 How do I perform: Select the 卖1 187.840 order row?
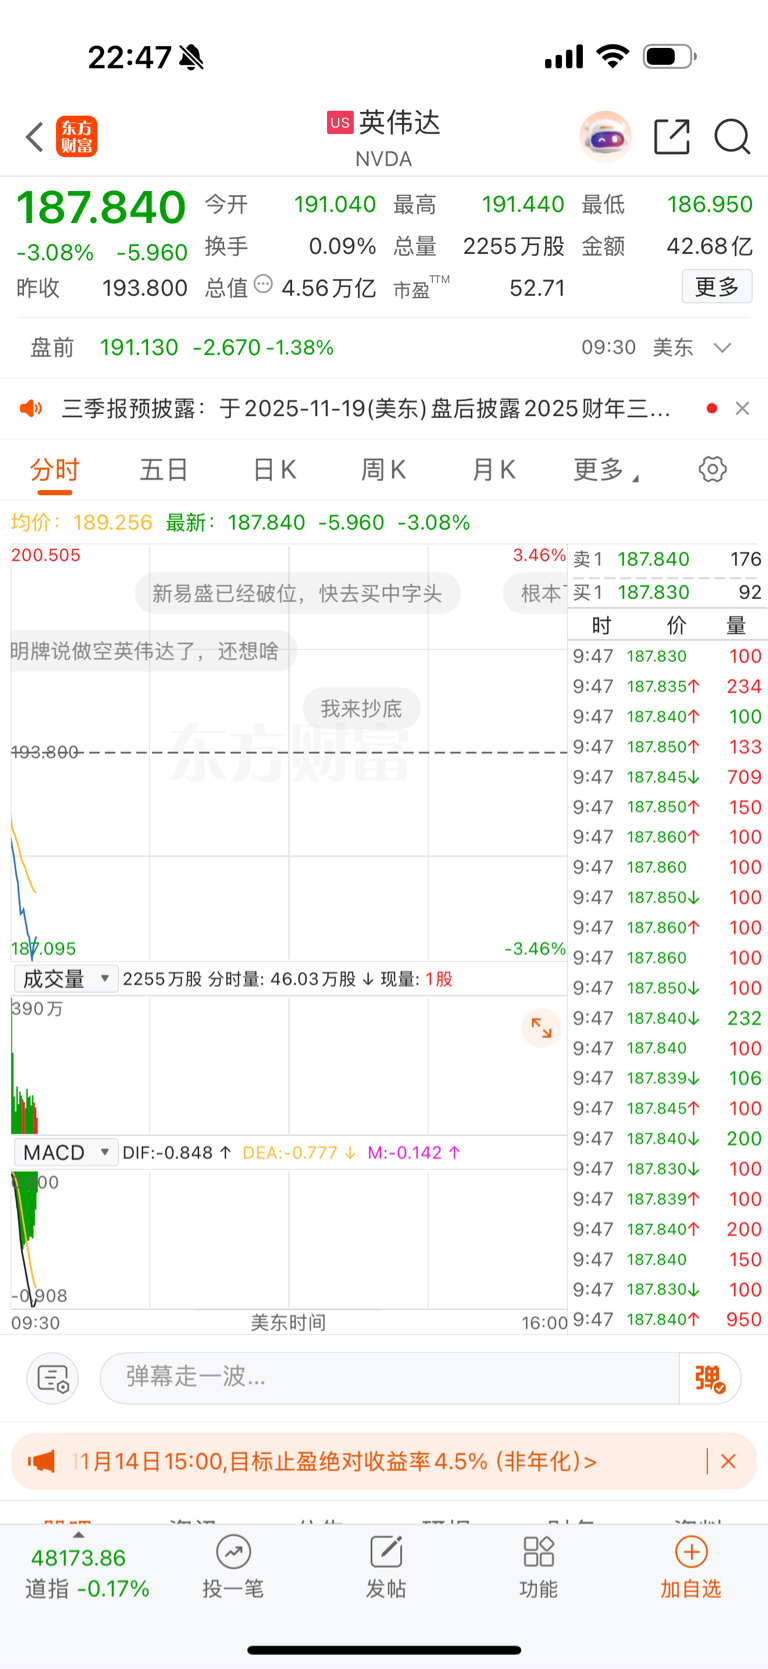[667, 559]
